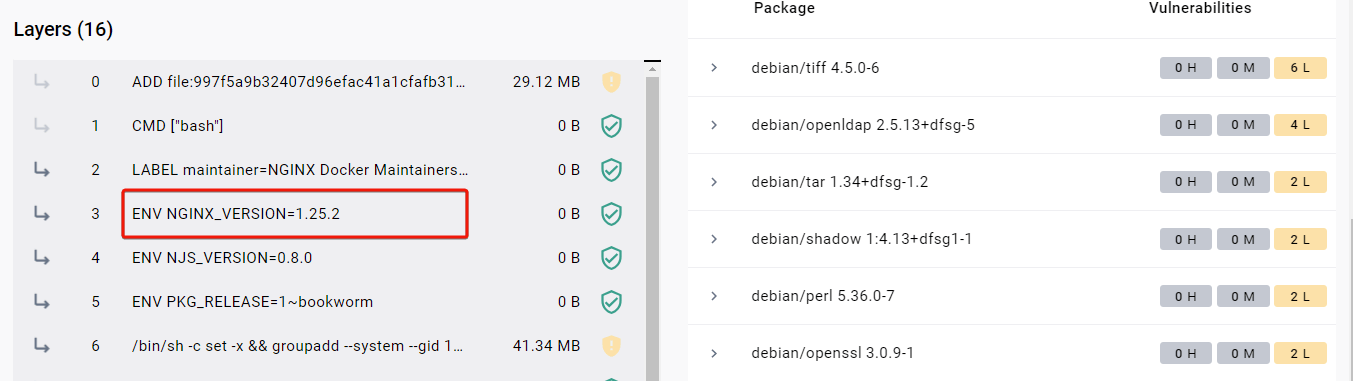Click the arrow icon beside layer 3
This screenshot has width=1353, height=381.
[x=42, y=213]
